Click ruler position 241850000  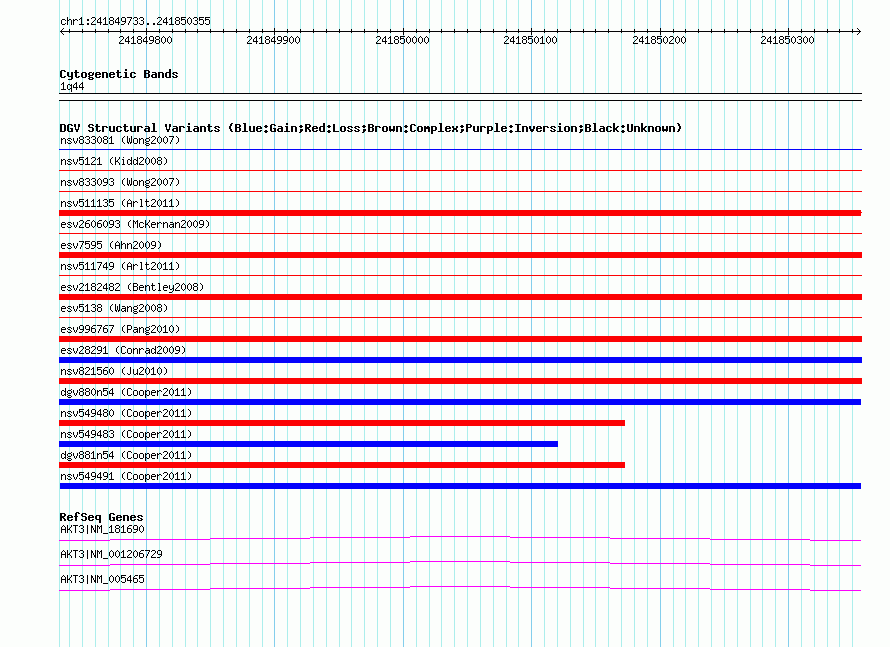pos(402,40)
